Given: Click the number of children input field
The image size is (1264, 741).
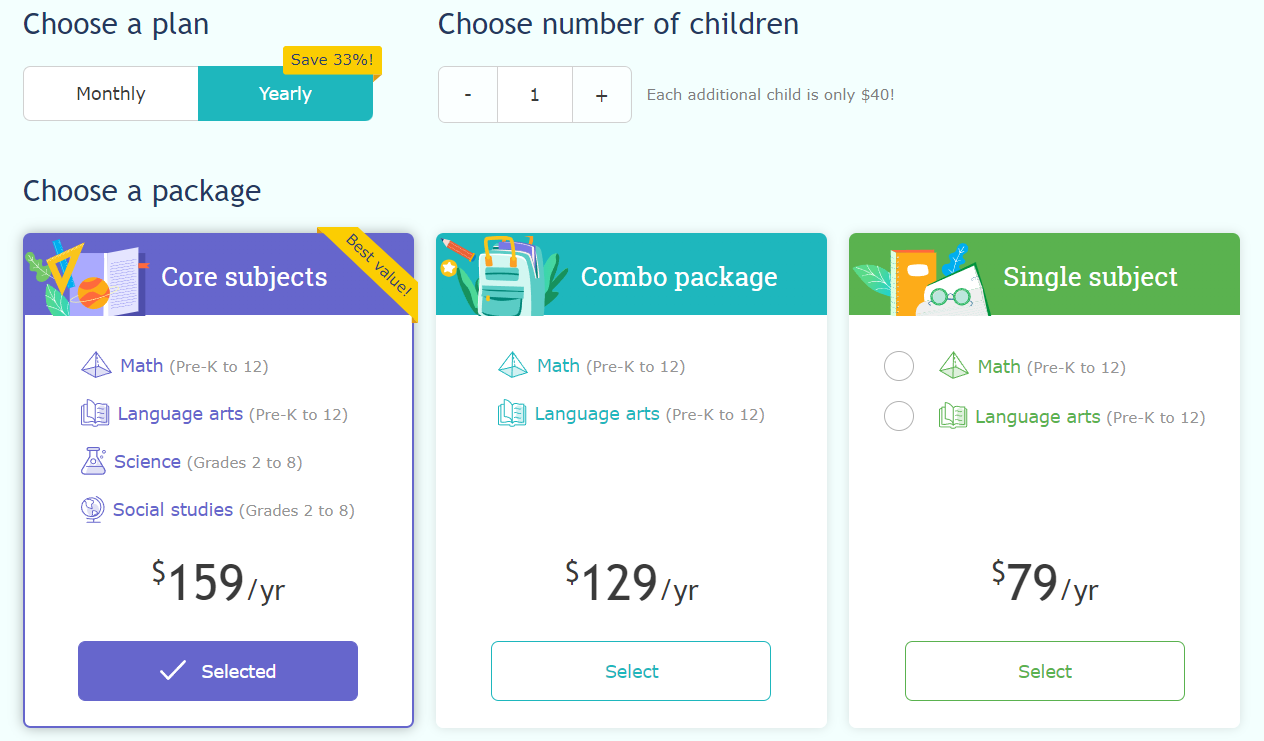Looking at the screenshot, I should coord(535,95).
